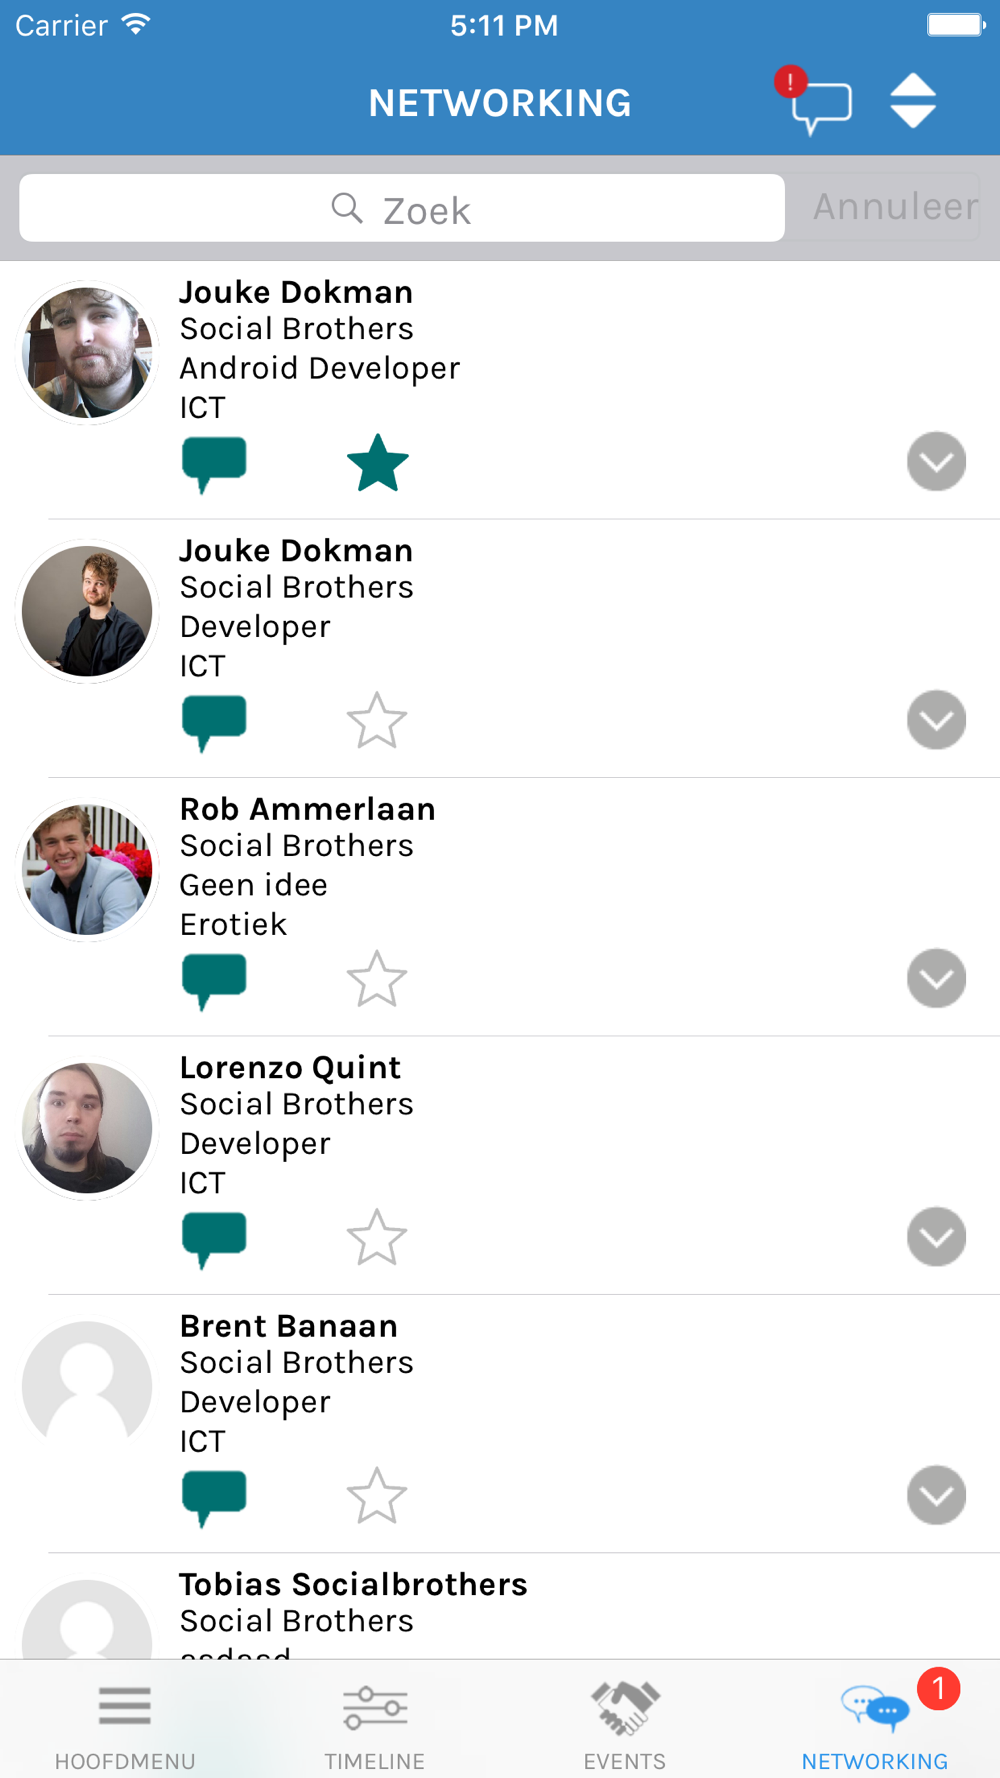Send a message to Rob Ammerlaan
The height and width of the screenshot is (1778, 1000).
click(x=214, y=981)
